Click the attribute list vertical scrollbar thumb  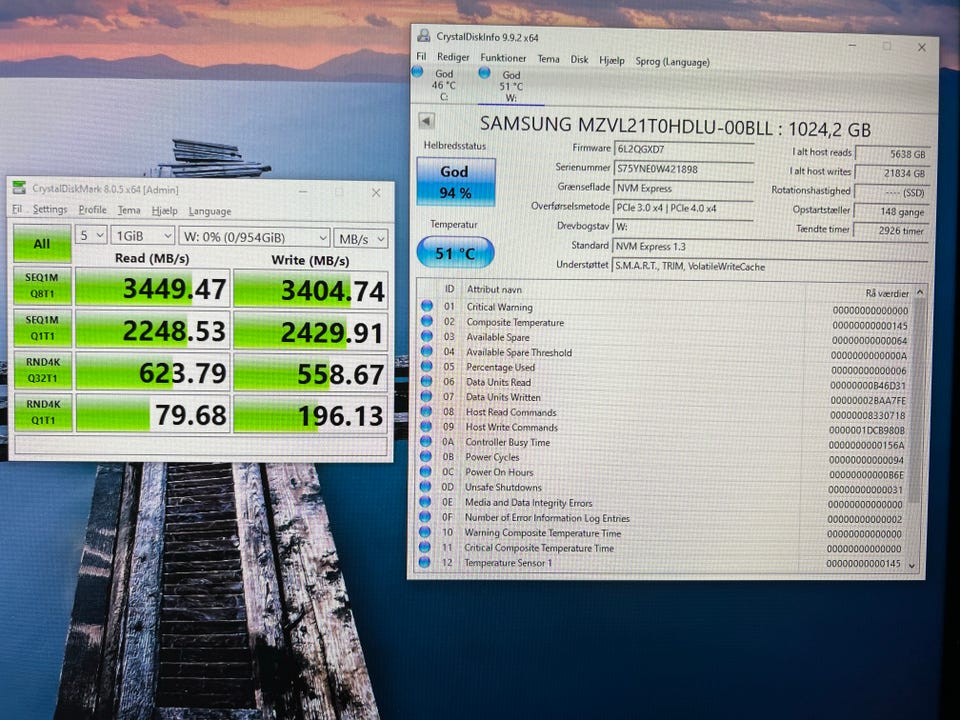click(x=917, y=398)
